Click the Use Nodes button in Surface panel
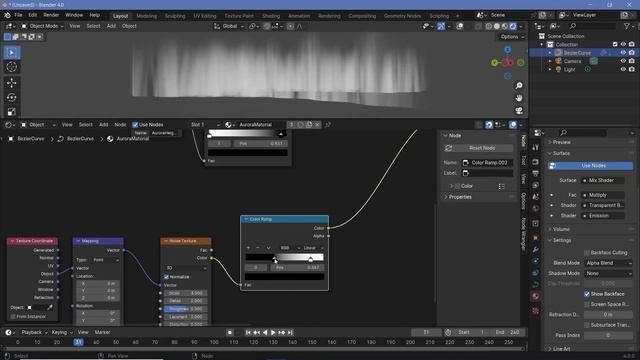This screenshot has width=640, height=360. coord(590,166)
